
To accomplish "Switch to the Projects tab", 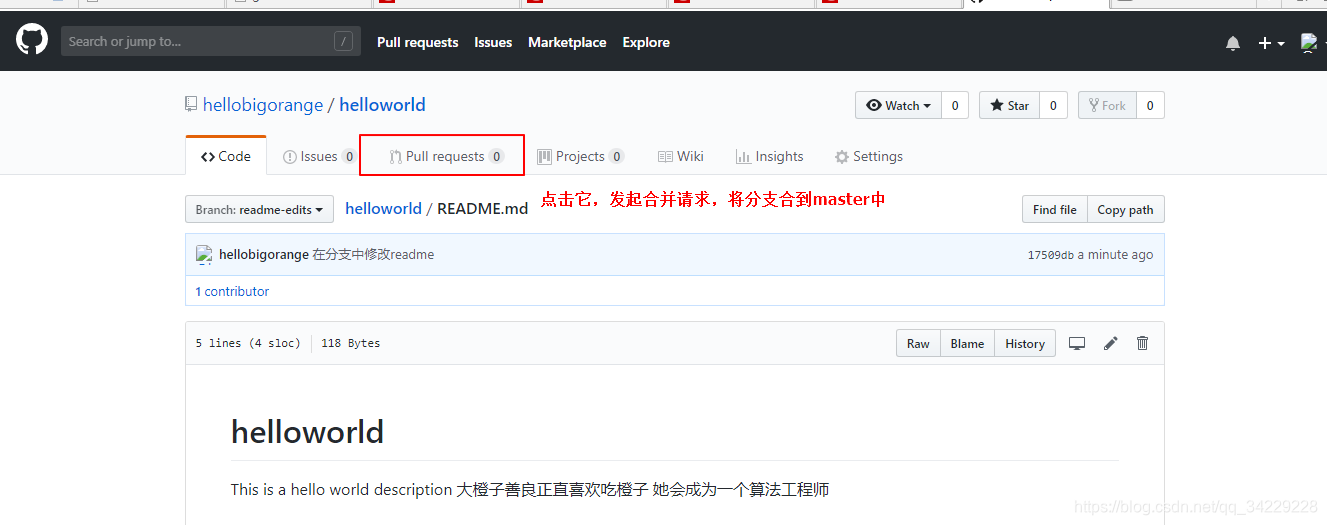I will click(580, 156).
